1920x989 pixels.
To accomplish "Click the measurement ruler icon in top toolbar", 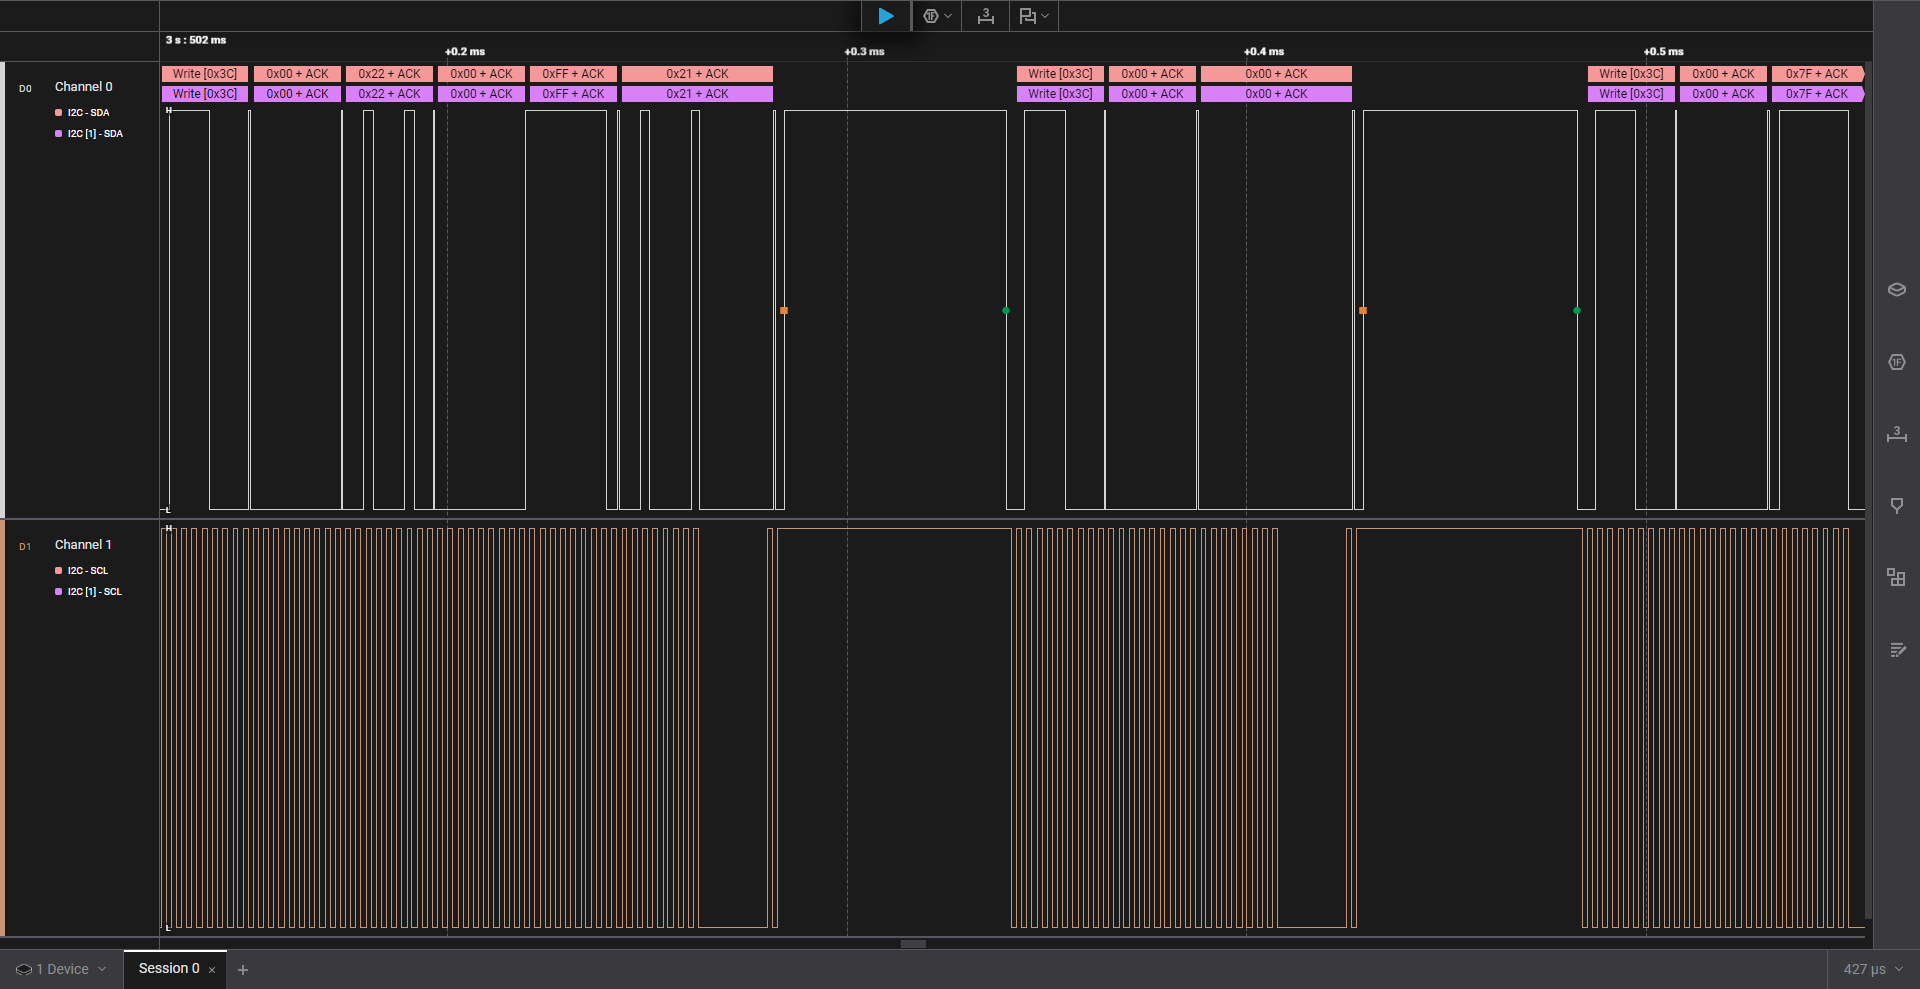I will click(985, 16).
